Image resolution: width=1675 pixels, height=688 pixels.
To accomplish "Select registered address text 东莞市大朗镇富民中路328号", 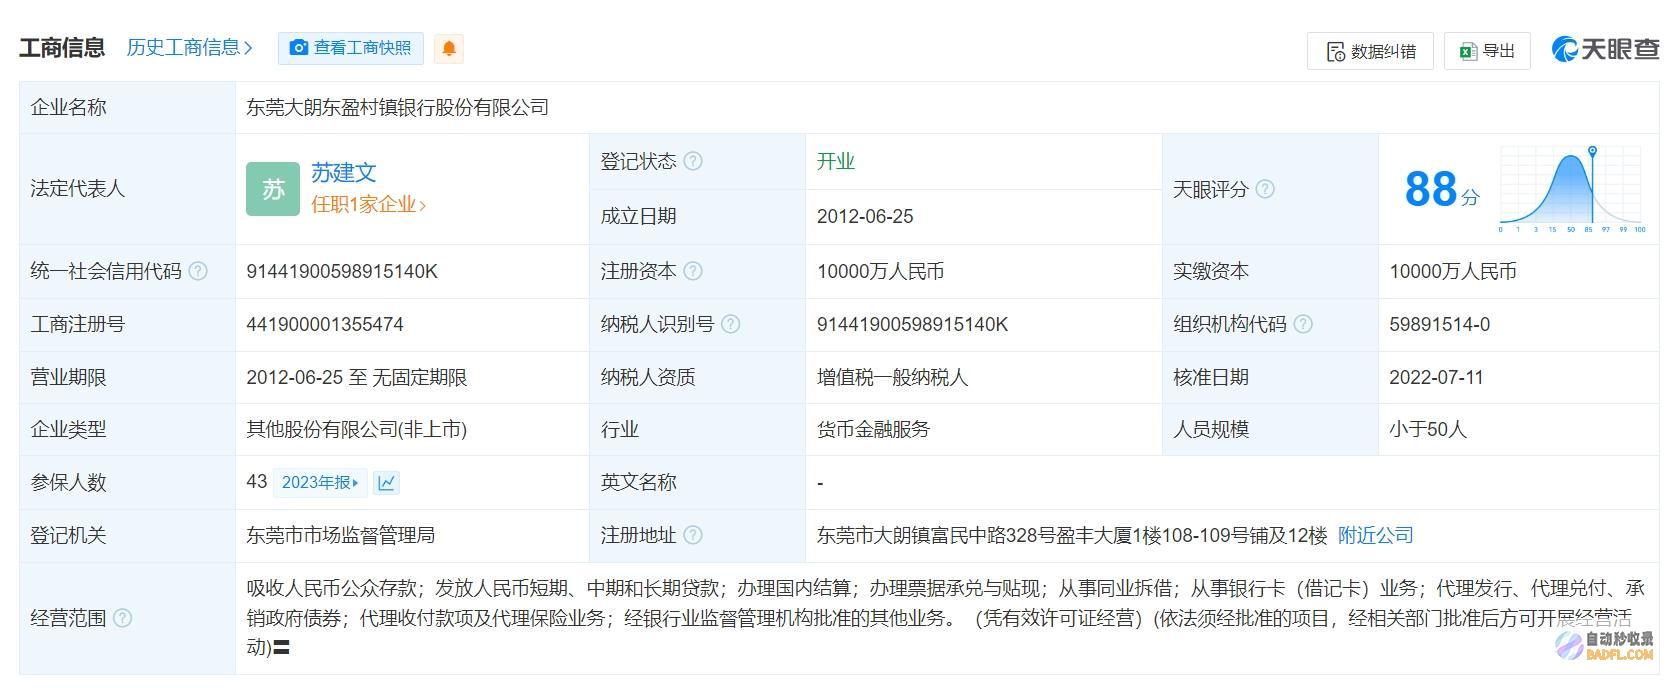I will pyautogui.click(x=936, y=535).
